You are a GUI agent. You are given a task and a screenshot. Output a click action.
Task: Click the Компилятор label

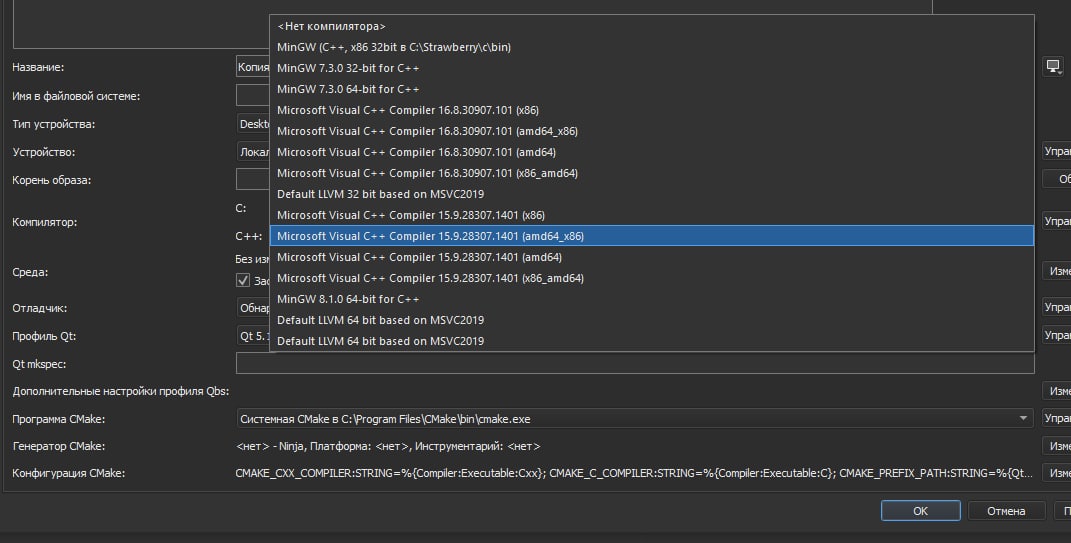click(44, 222)
